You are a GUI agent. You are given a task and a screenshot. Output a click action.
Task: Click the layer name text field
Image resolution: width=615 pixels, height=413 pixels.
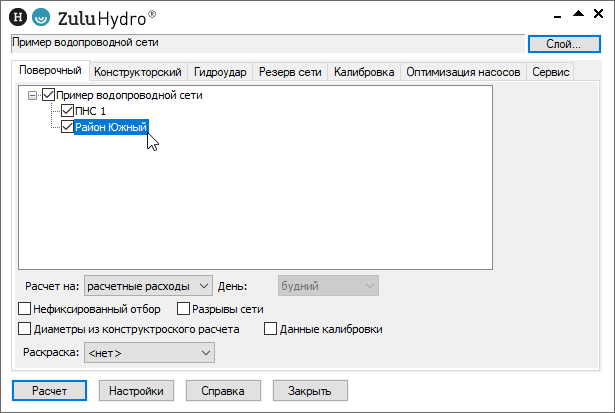[266, 43]
